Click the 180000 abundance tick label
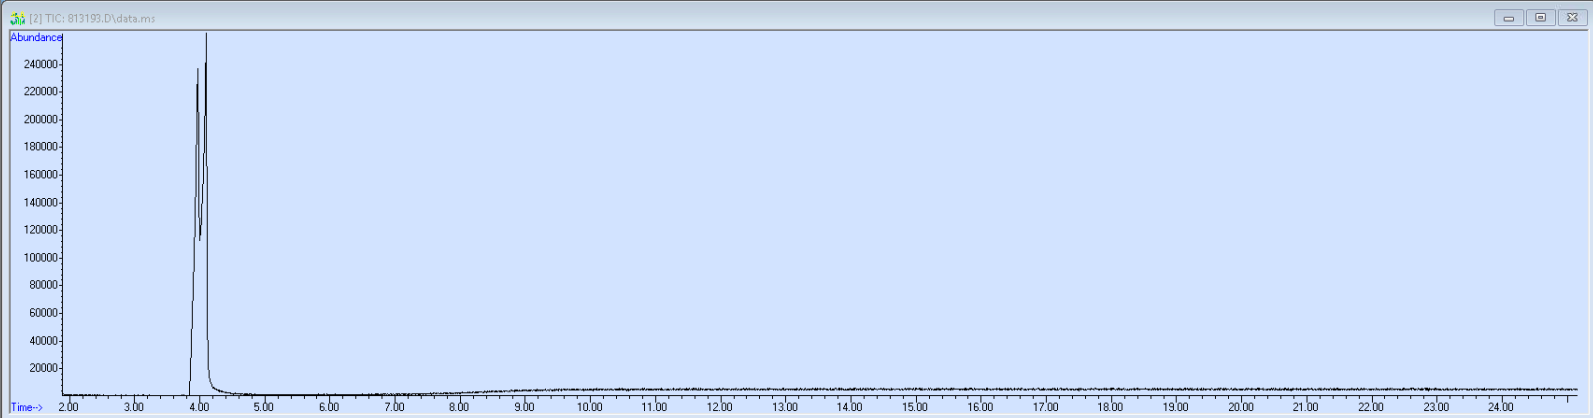This screenshot has width=1593, height=418. pos(40,147)
